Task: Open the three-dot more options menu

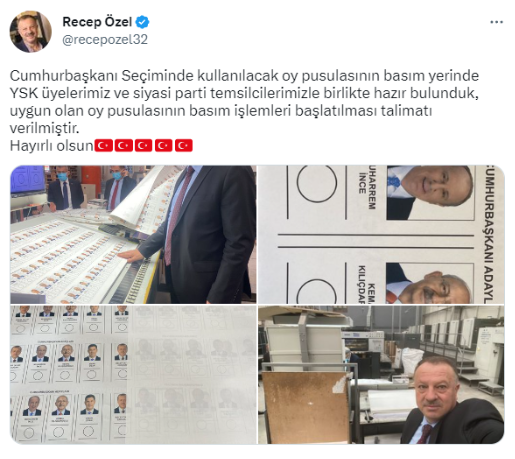Action: click(x=496, y=22)
